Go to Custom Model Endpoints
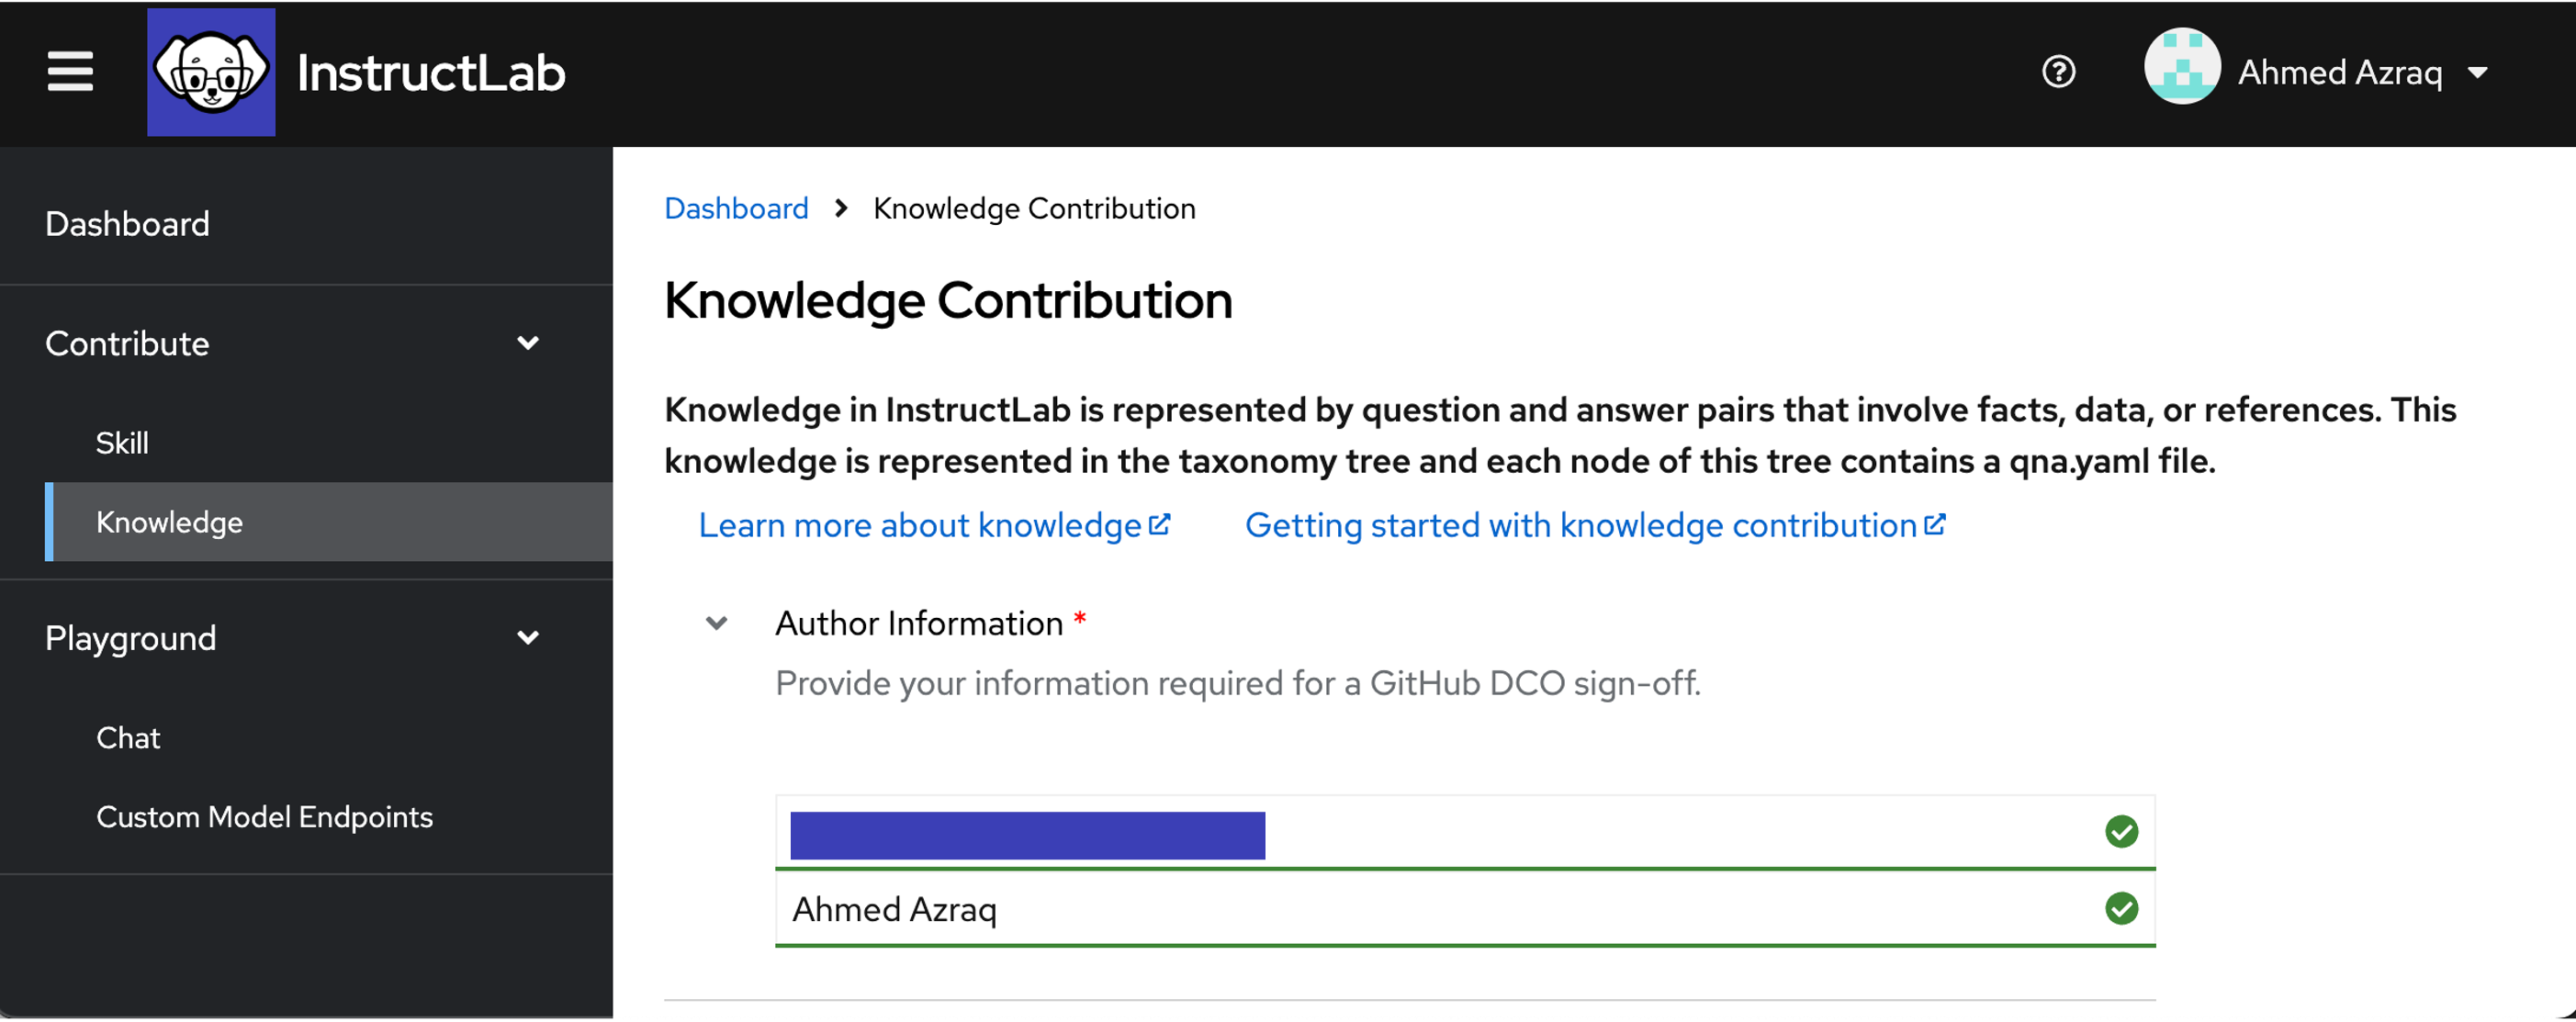The width and height of the screenshot is (2576, 1022). pos(264,816)
